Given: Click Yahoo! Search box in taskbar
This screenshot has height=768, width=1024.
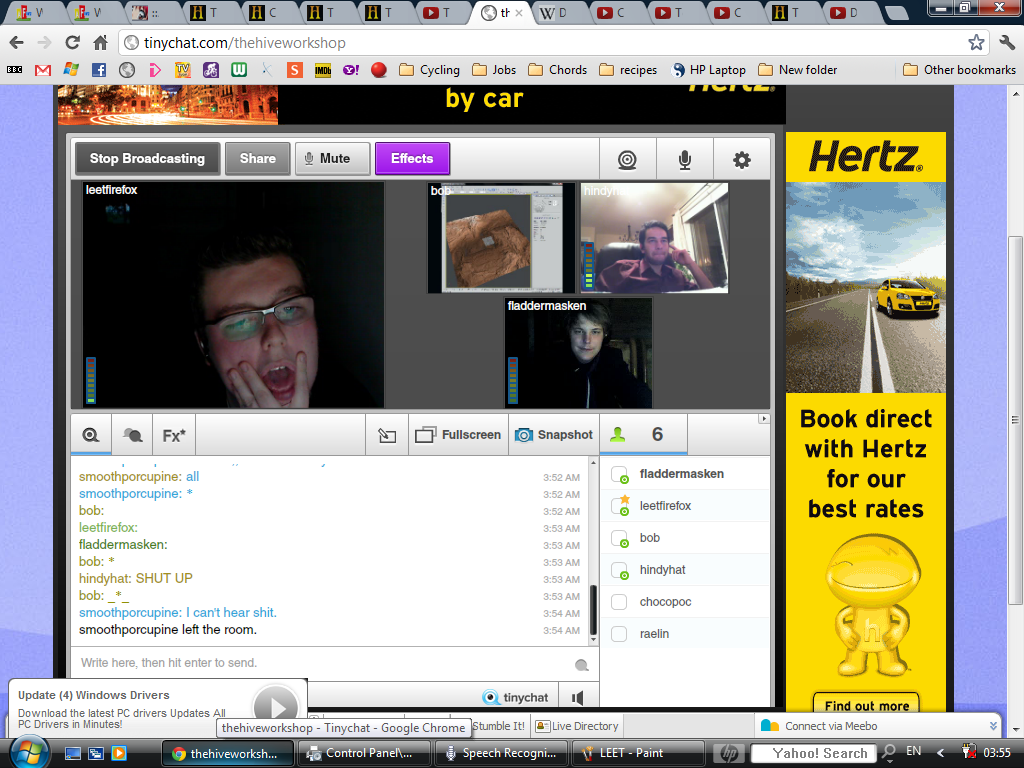Looking at the screenshot, I should pos(815,754).
